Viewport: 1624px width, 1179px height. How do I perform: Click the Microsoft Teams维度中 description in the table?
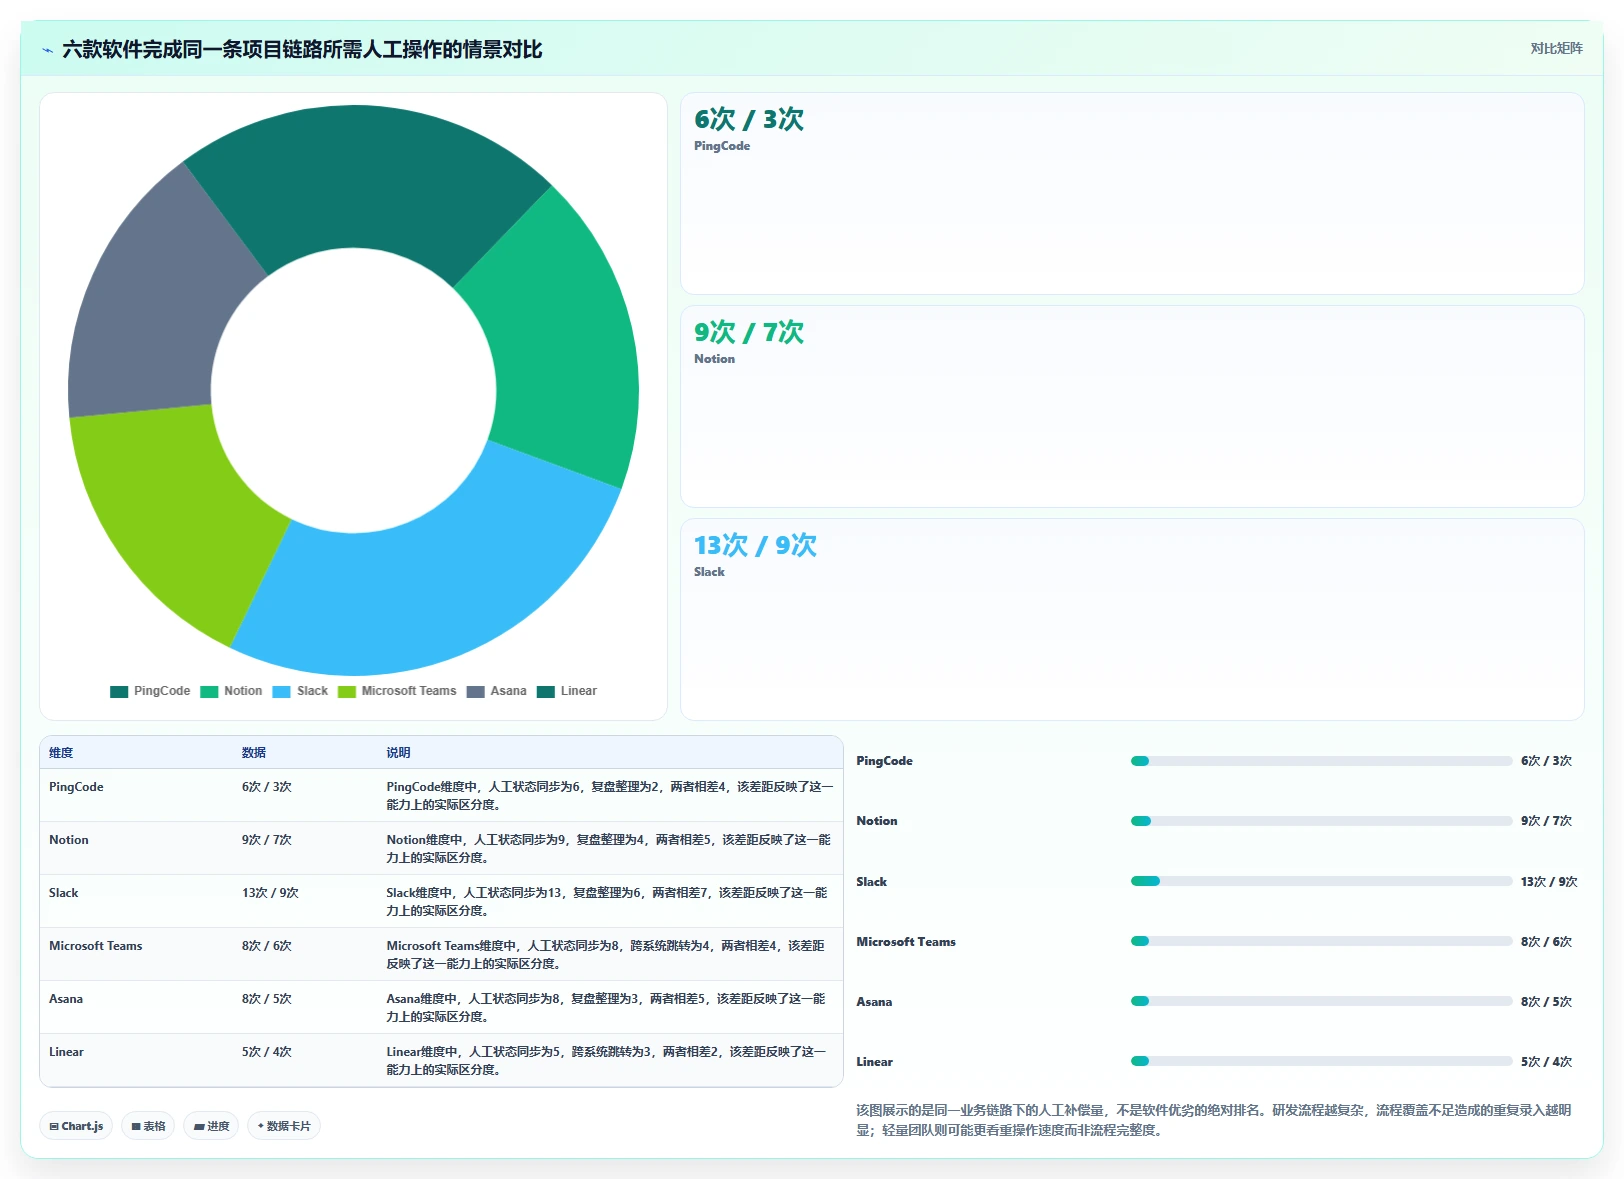(x=606, y=955)
